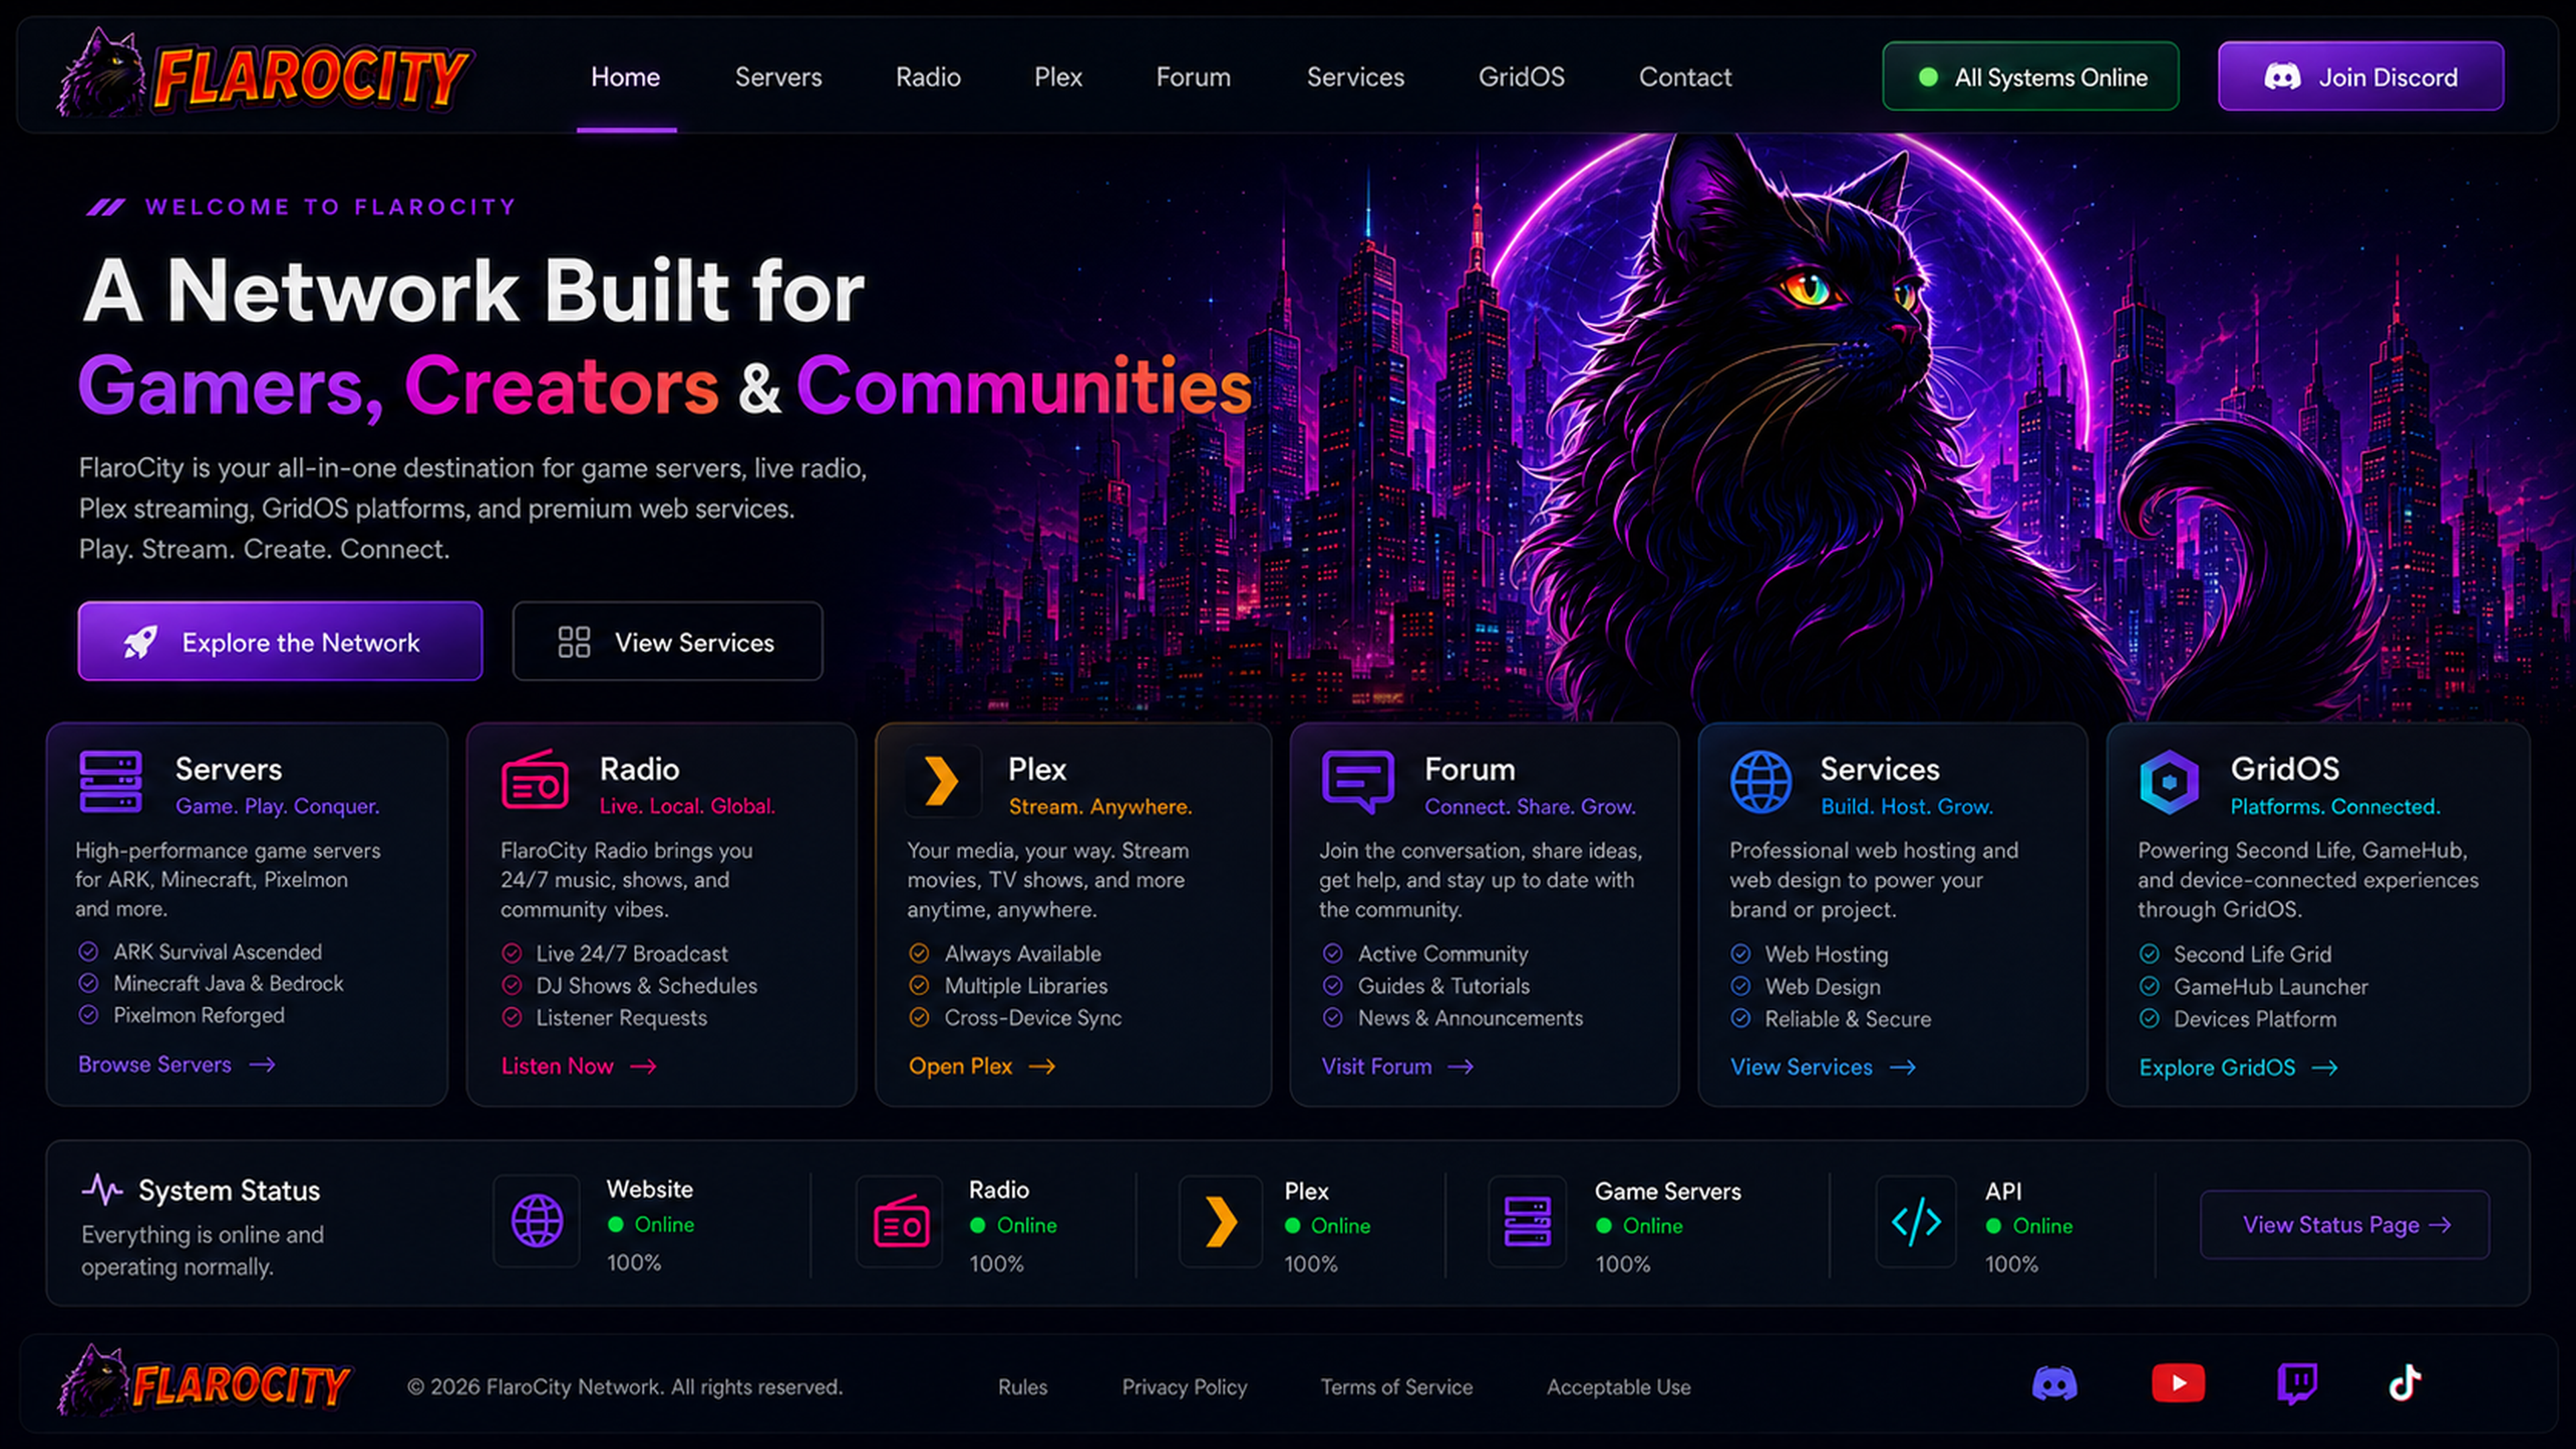Click the FlaroCity logo in the footer

pos(204,1382)
